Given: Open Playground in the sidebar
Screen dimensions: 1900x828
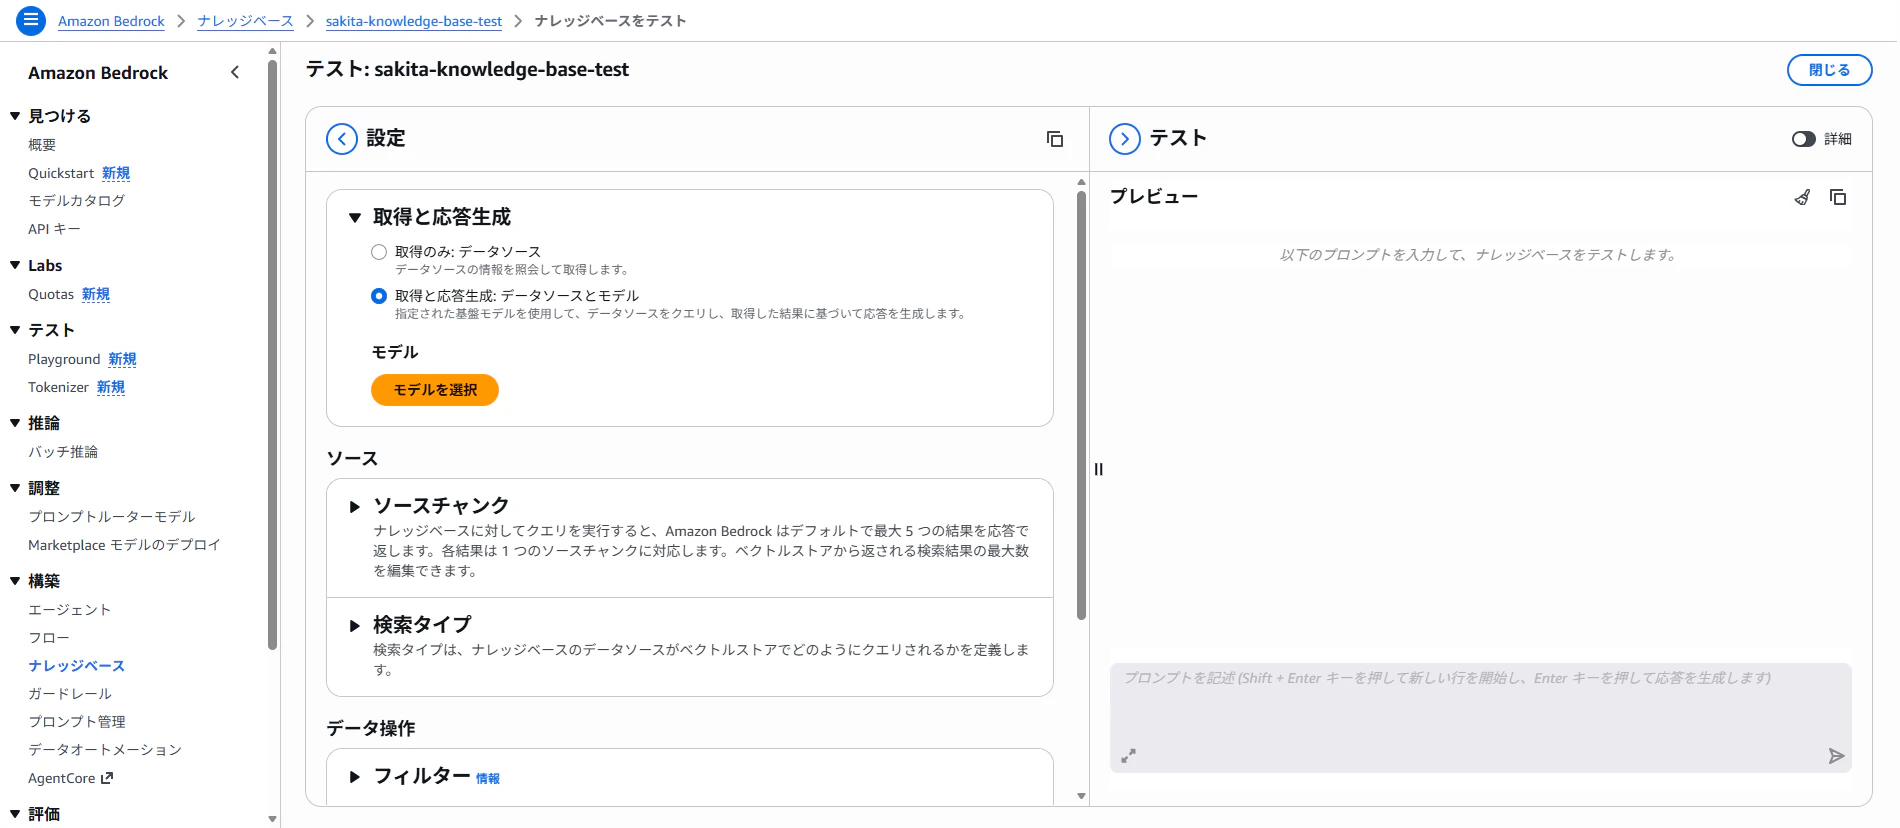Looking at the screenshot, I should [64, 359].
